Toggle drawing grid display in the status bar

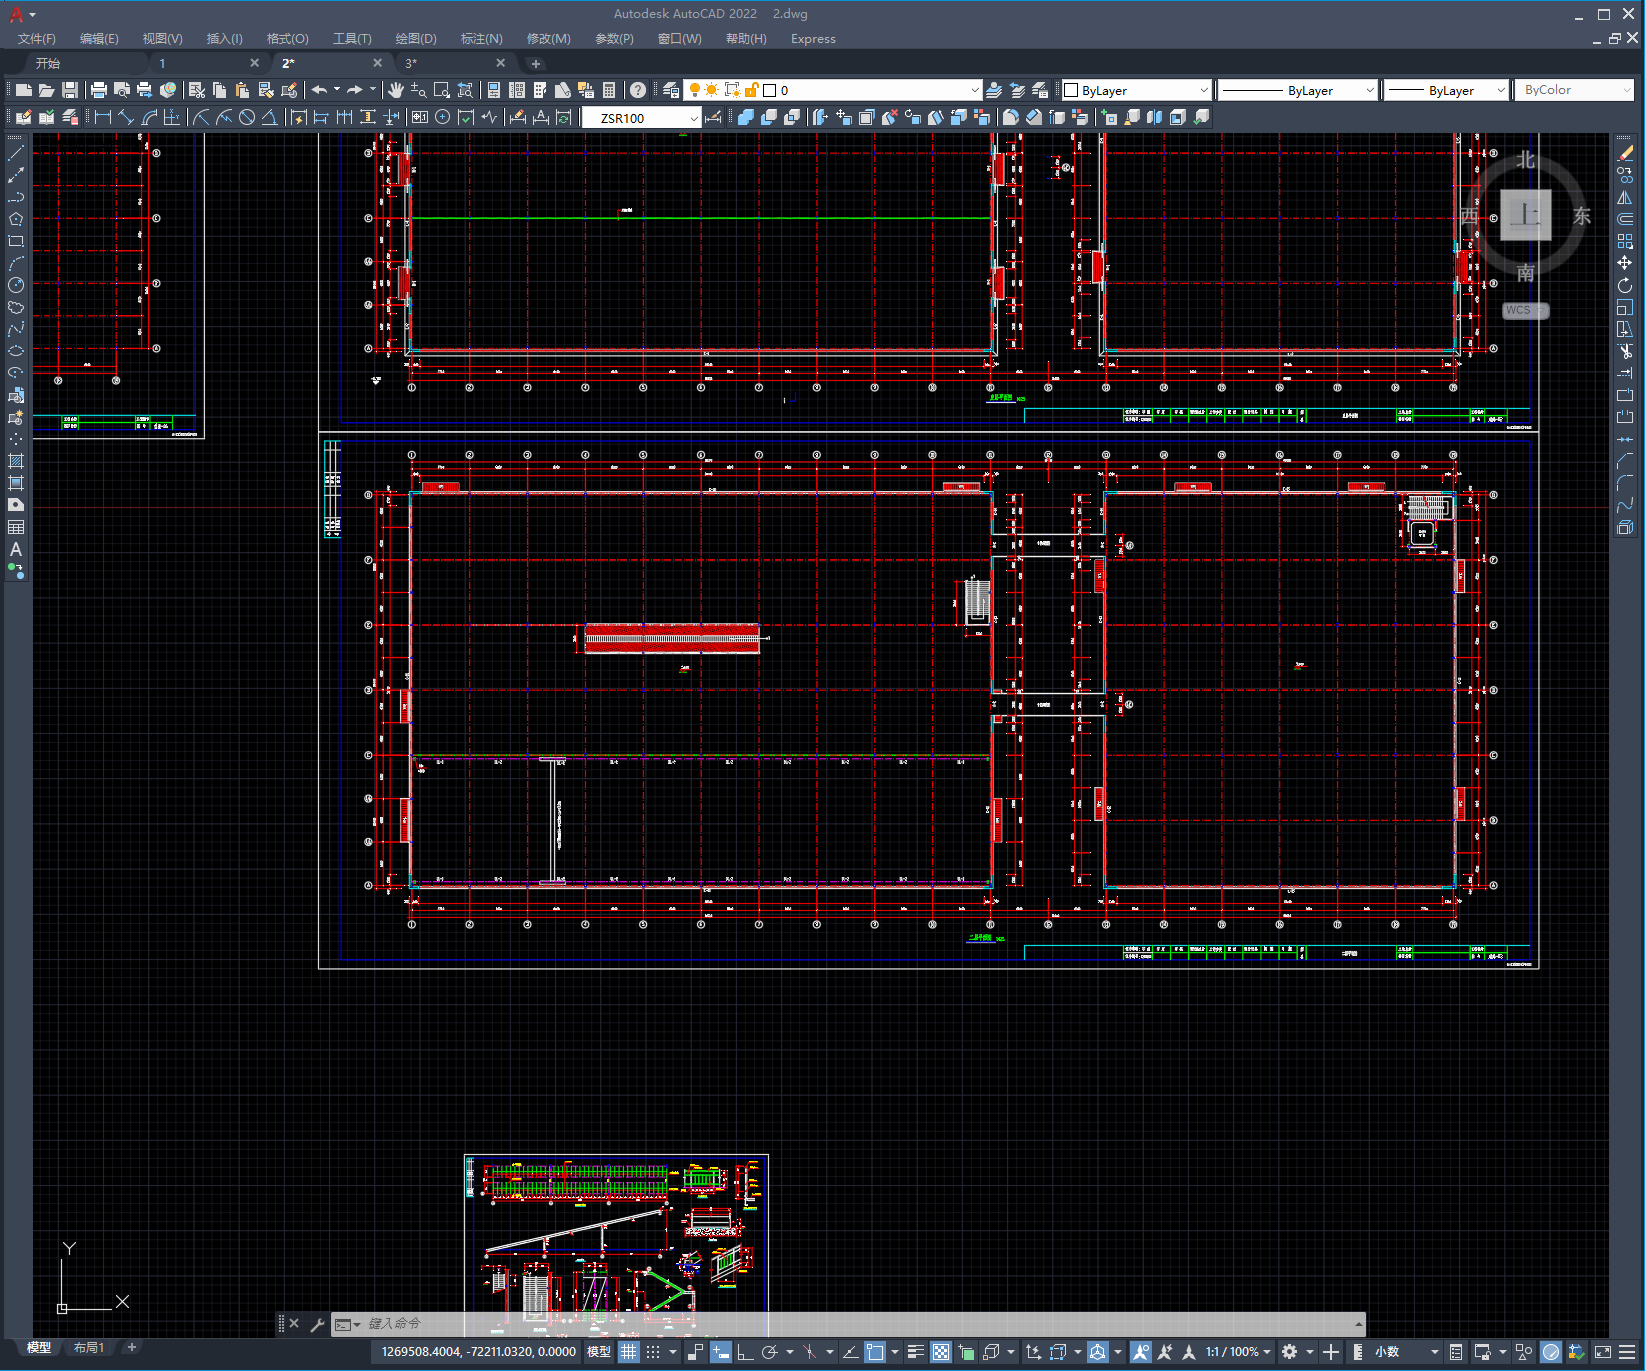628,1352
